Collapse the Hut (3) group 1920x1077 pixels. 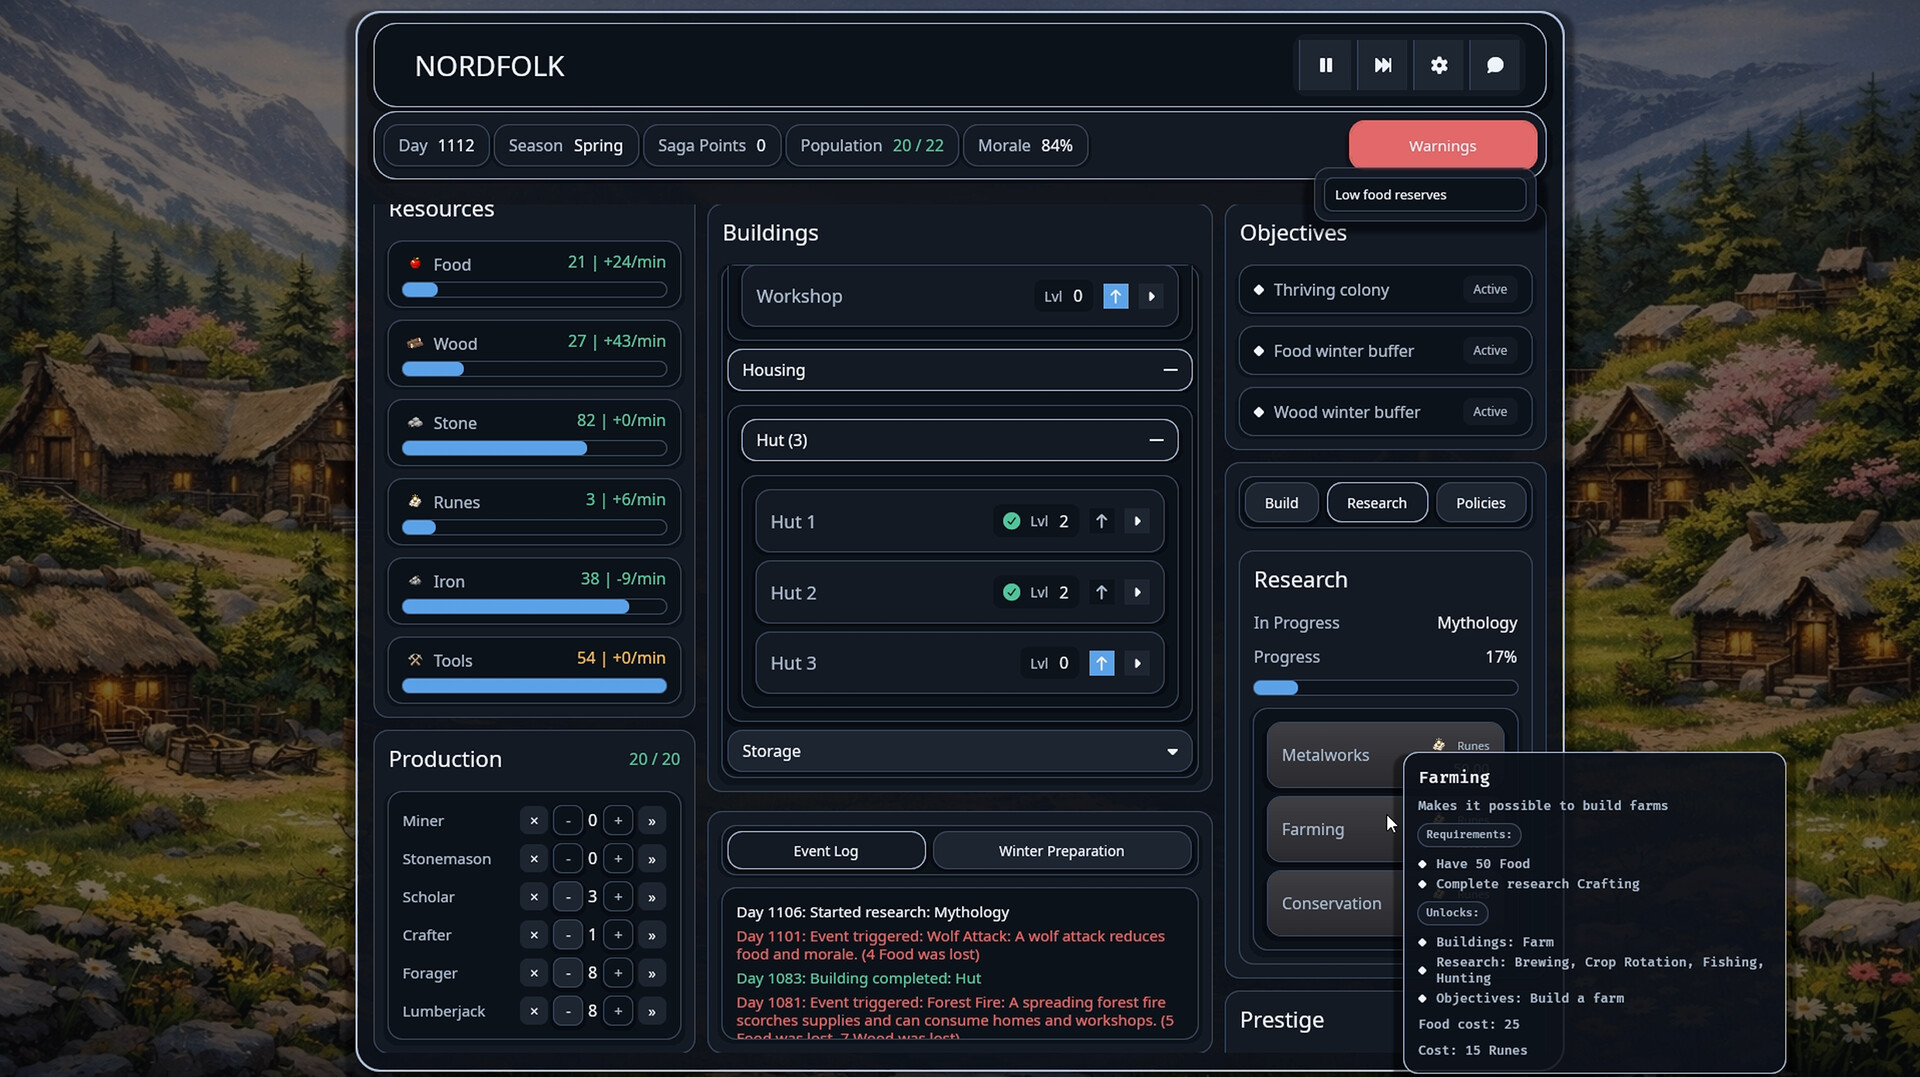pos(959,440)
